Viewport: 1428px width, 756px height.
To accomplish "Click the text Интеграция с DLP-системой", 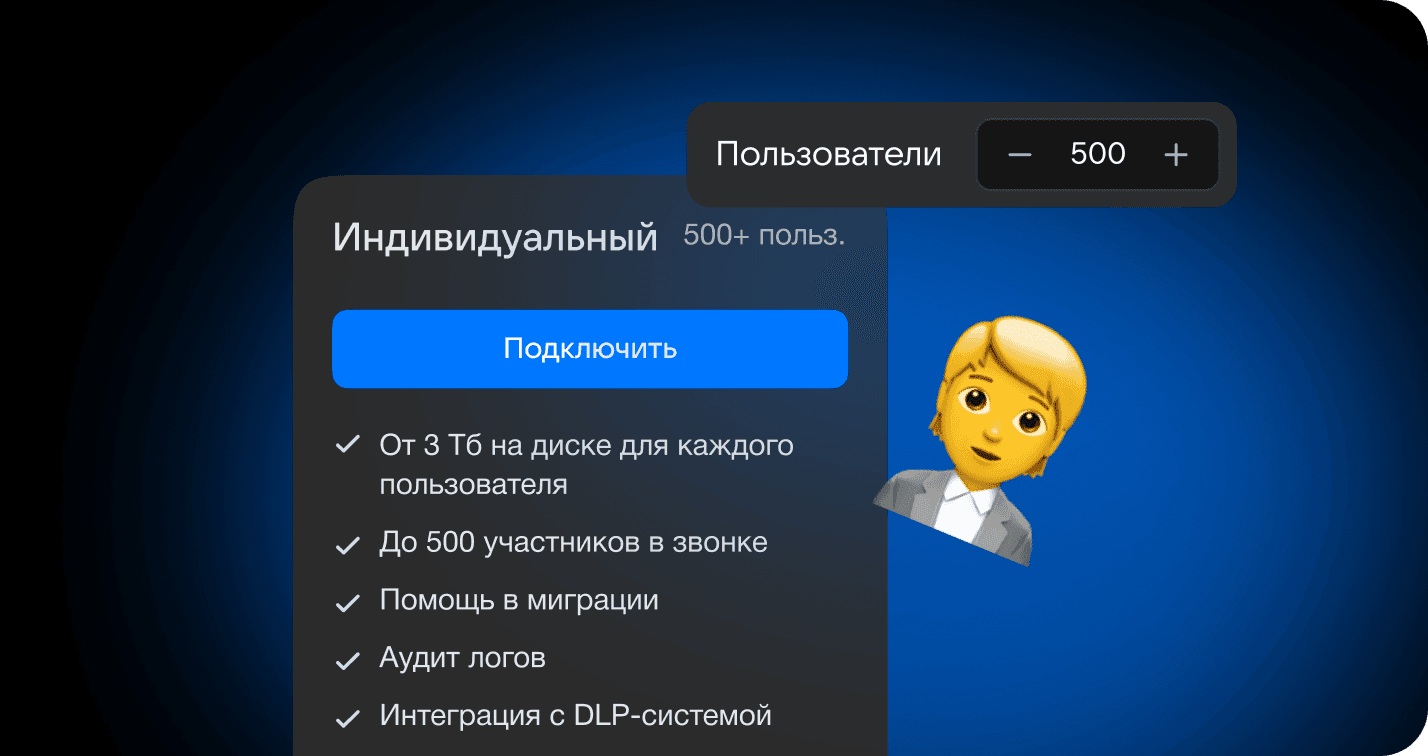I will coord(576,717).
